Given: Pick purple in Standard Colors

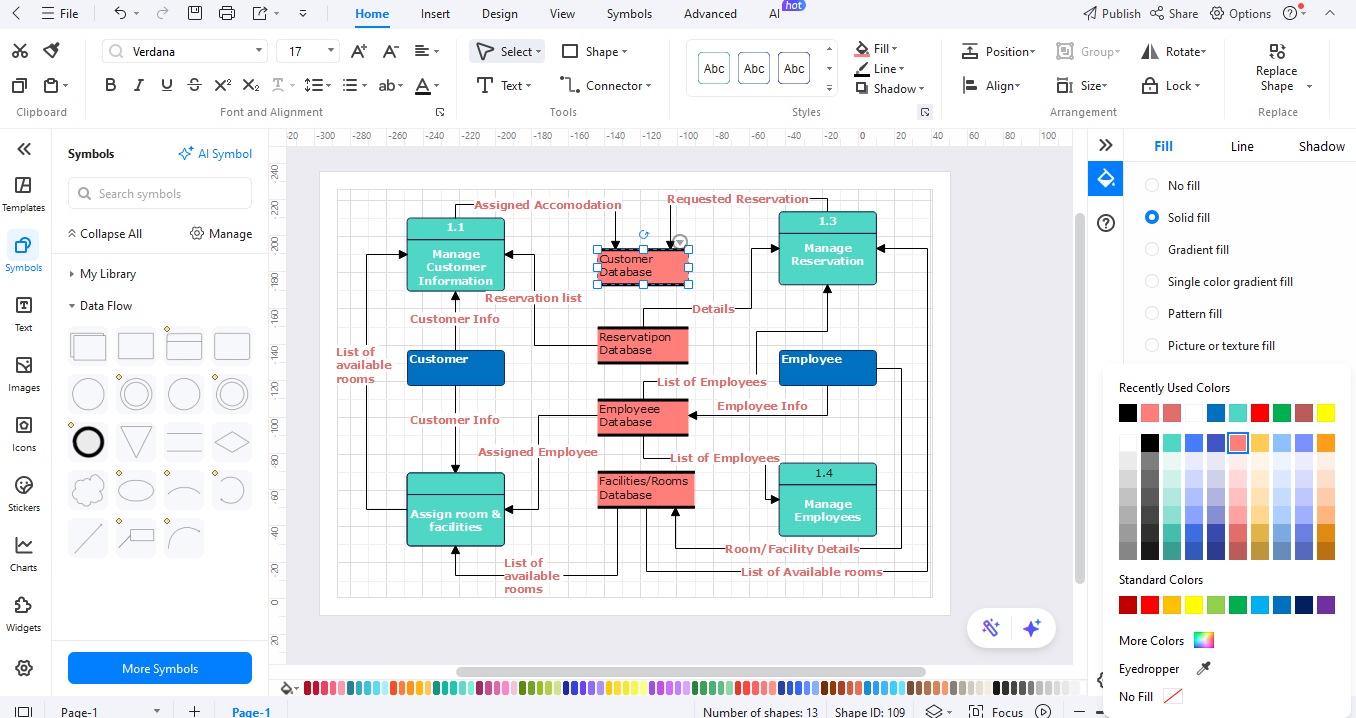Looking at the screenshot, I should [x=1326, y=605].
